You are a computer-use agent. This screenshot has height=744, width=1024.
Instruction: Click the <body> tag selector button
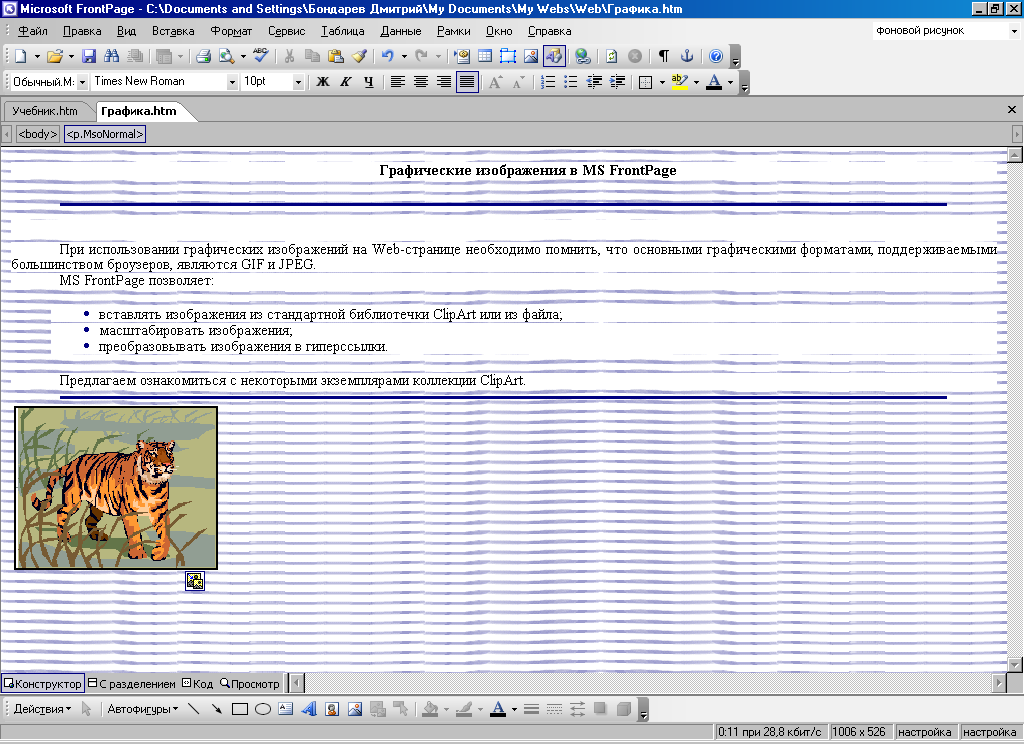38,134
